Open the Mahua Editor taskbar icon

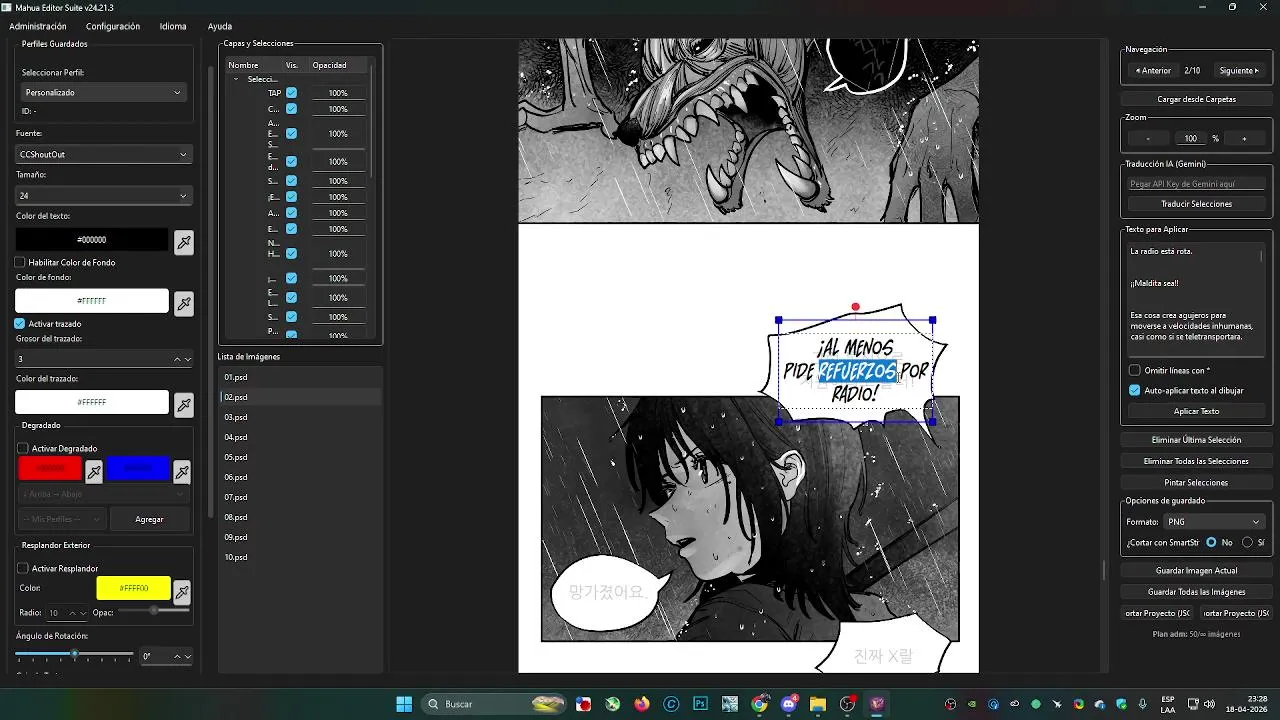(x=877, y=704)
